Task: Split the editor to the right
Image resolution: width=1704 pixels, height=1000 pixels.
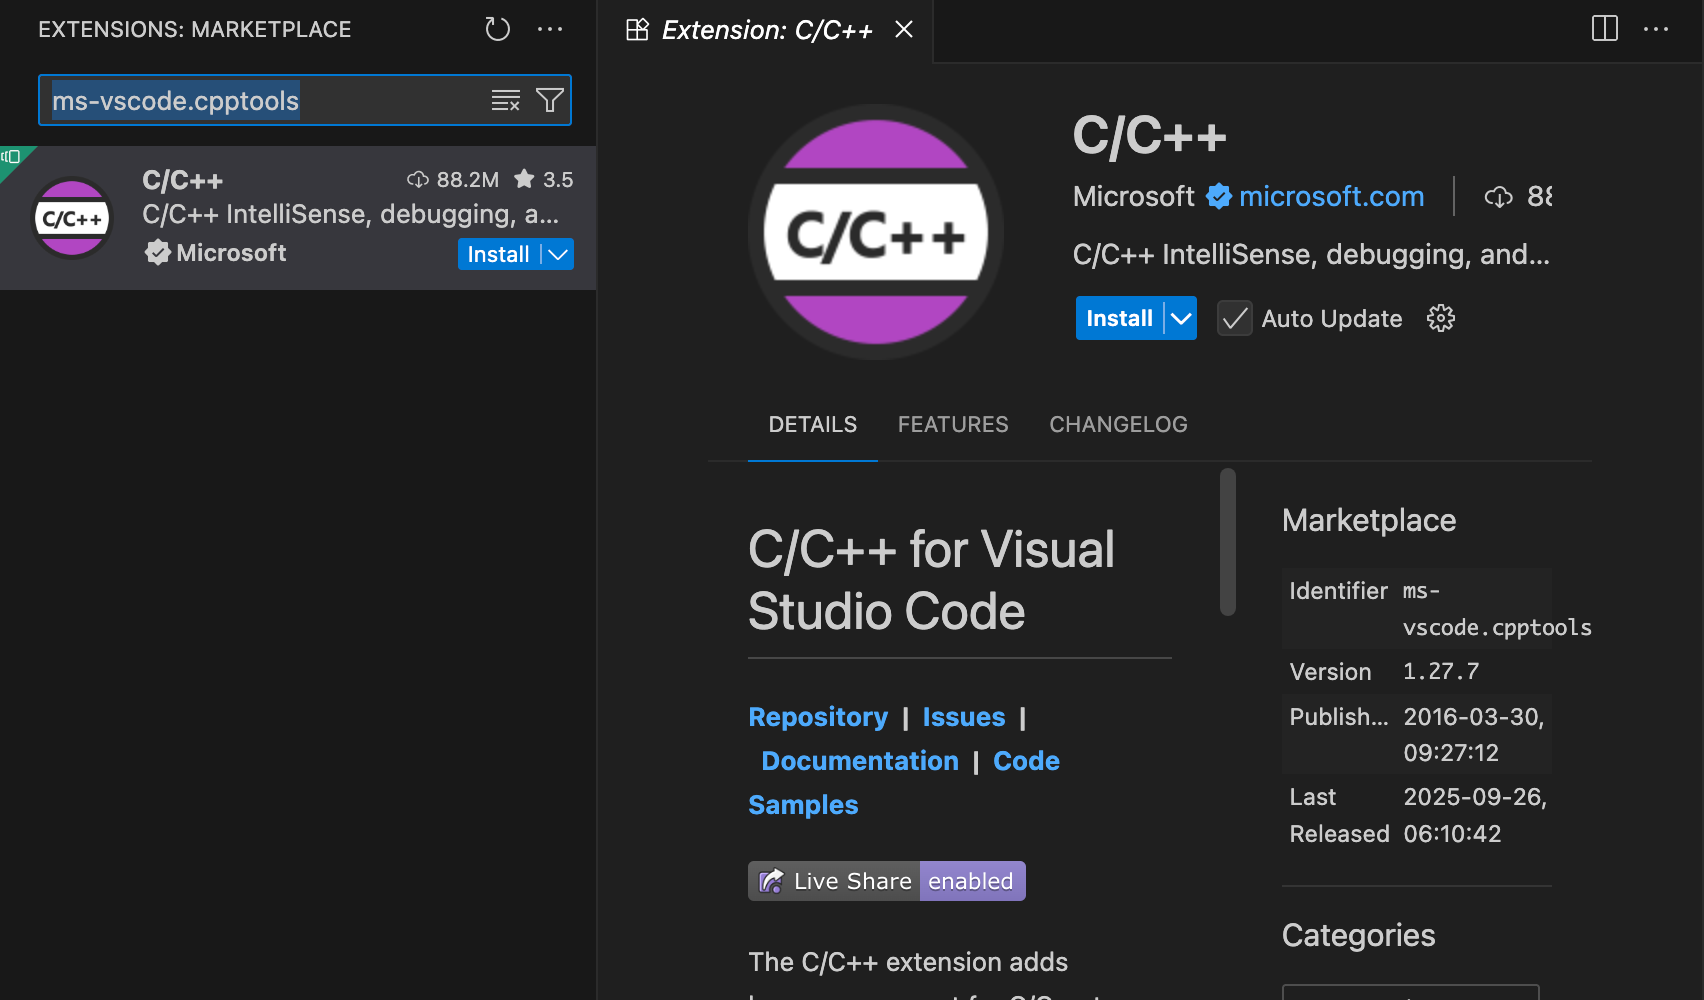Action: [x=1604, y=29]
